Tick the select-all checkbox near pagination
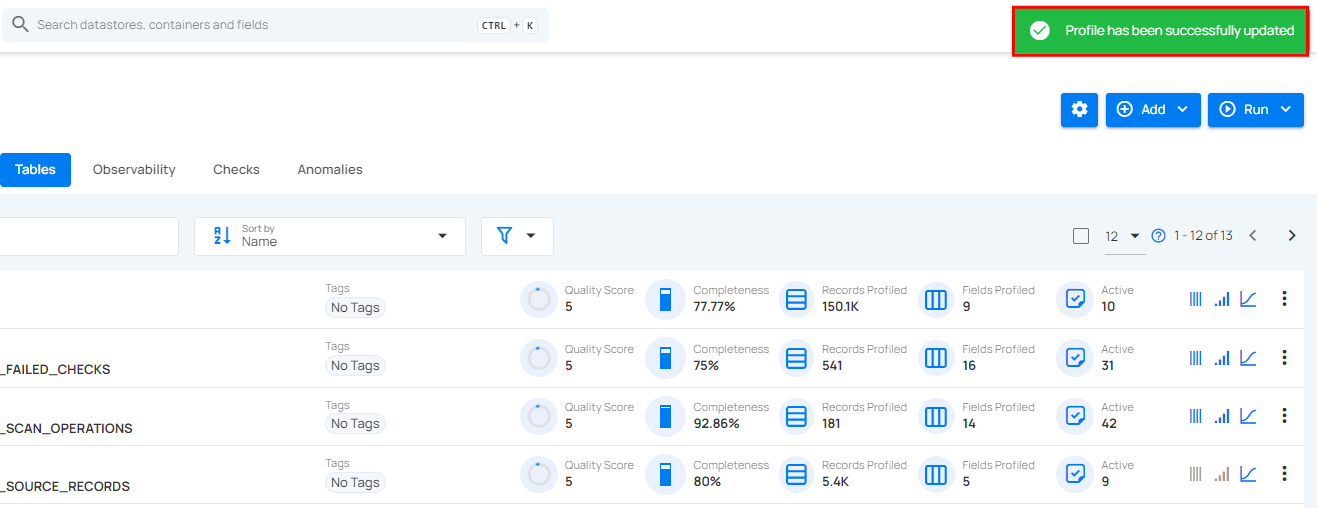This screenshot has width=1317, height=508. 1080,236
